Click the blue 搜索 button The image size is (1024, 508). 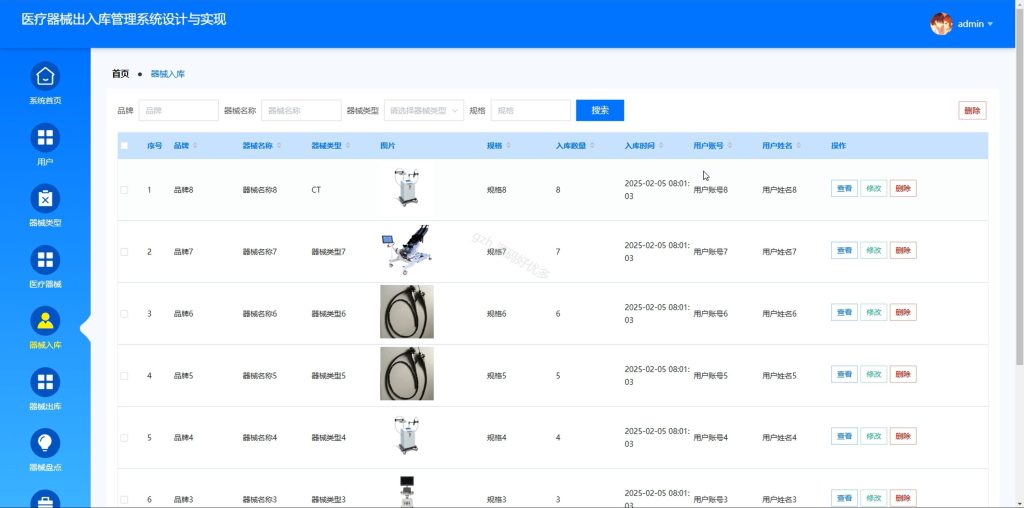click(600, 110)
